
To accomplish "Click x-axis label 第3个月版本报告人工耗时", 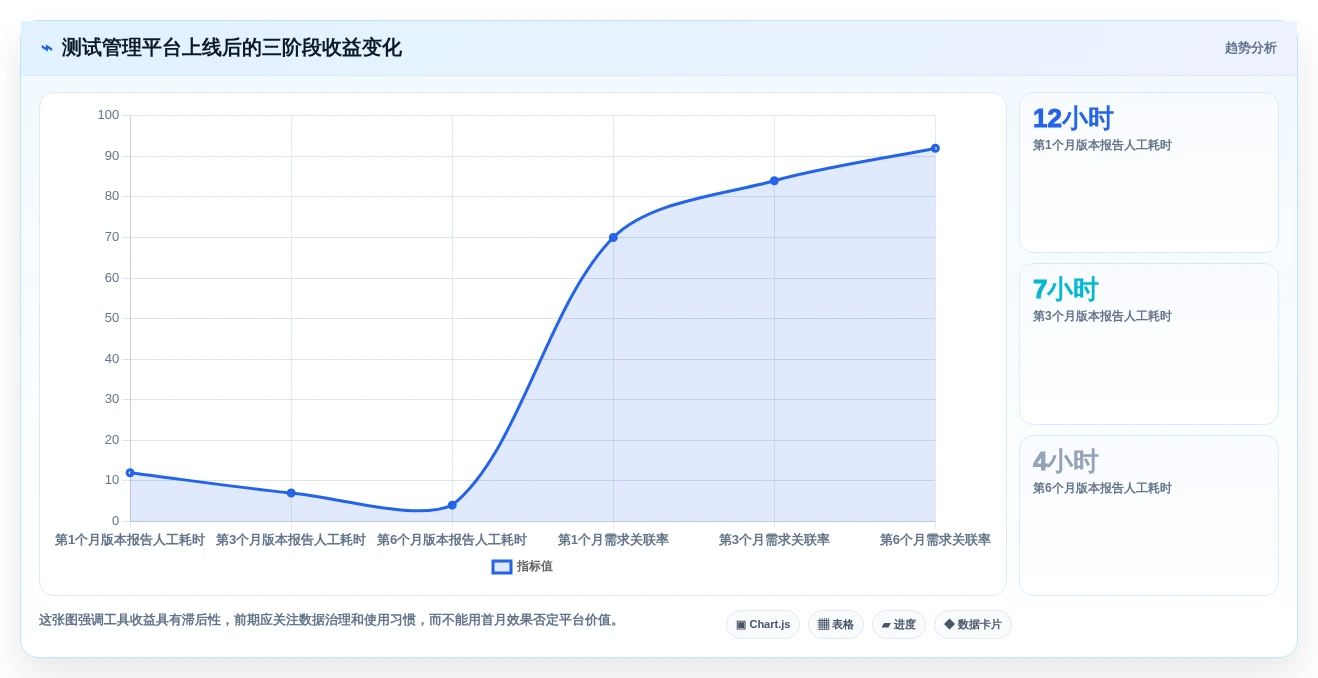I will coord(291,540).
